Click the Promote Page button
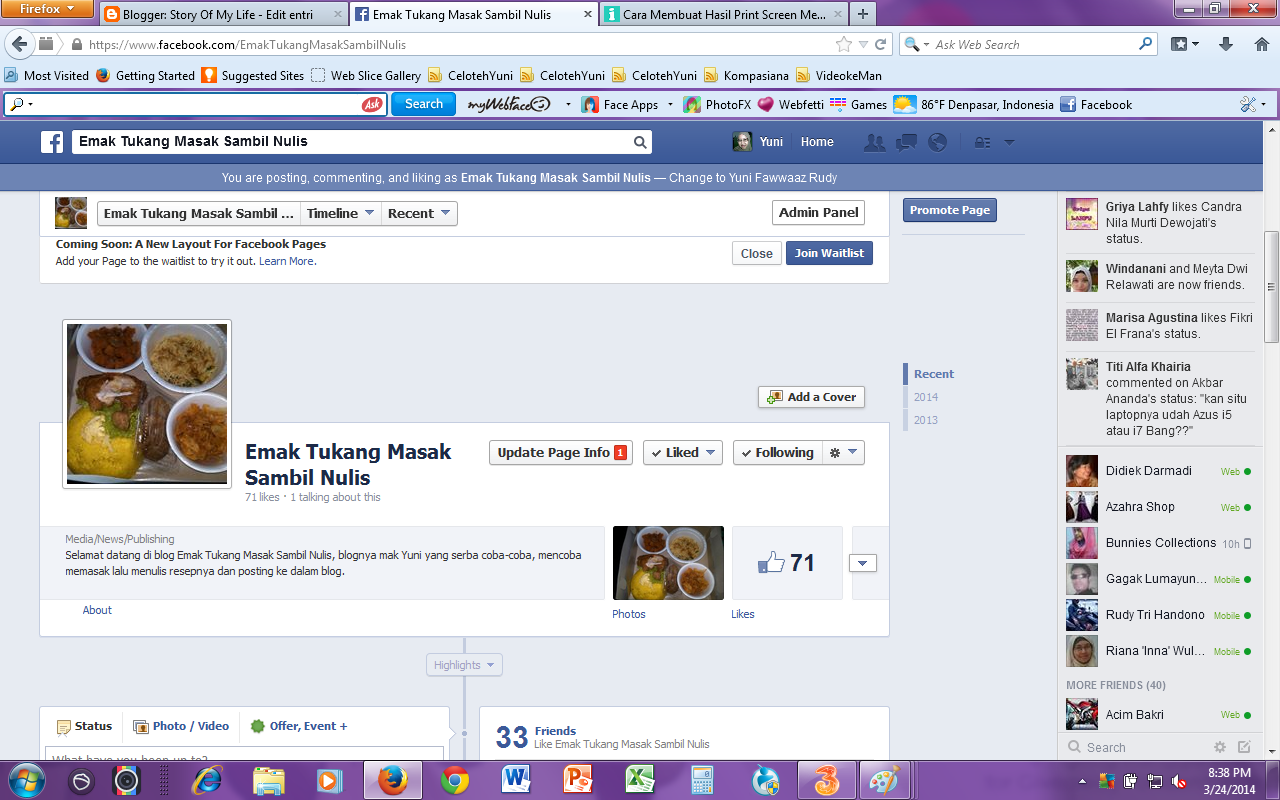Image resolution: width=1280 pixels, height=800 pixels. [x=950, y=210]
